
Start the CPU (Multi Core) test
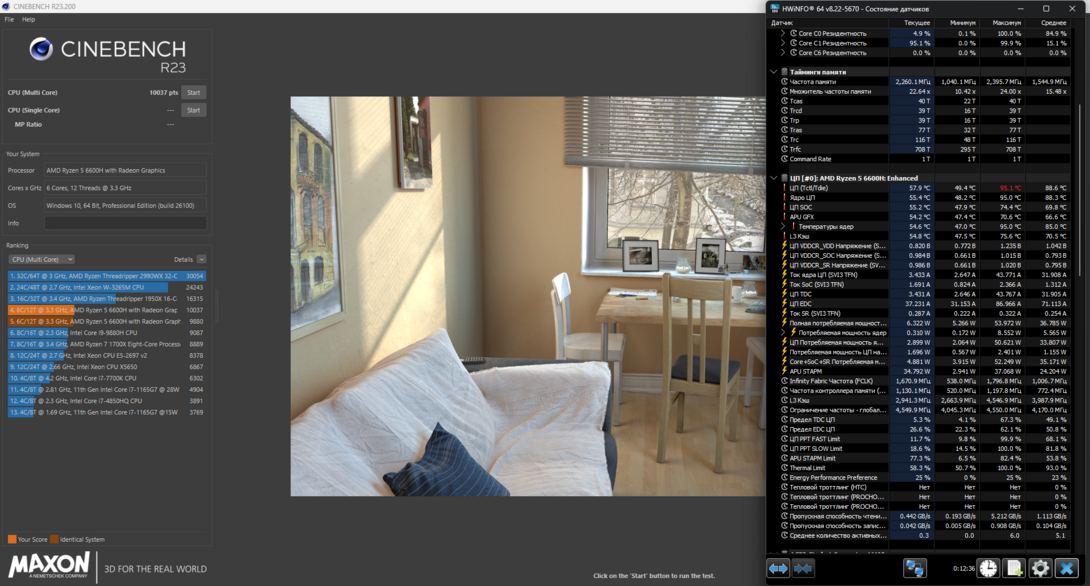(193, 92)
